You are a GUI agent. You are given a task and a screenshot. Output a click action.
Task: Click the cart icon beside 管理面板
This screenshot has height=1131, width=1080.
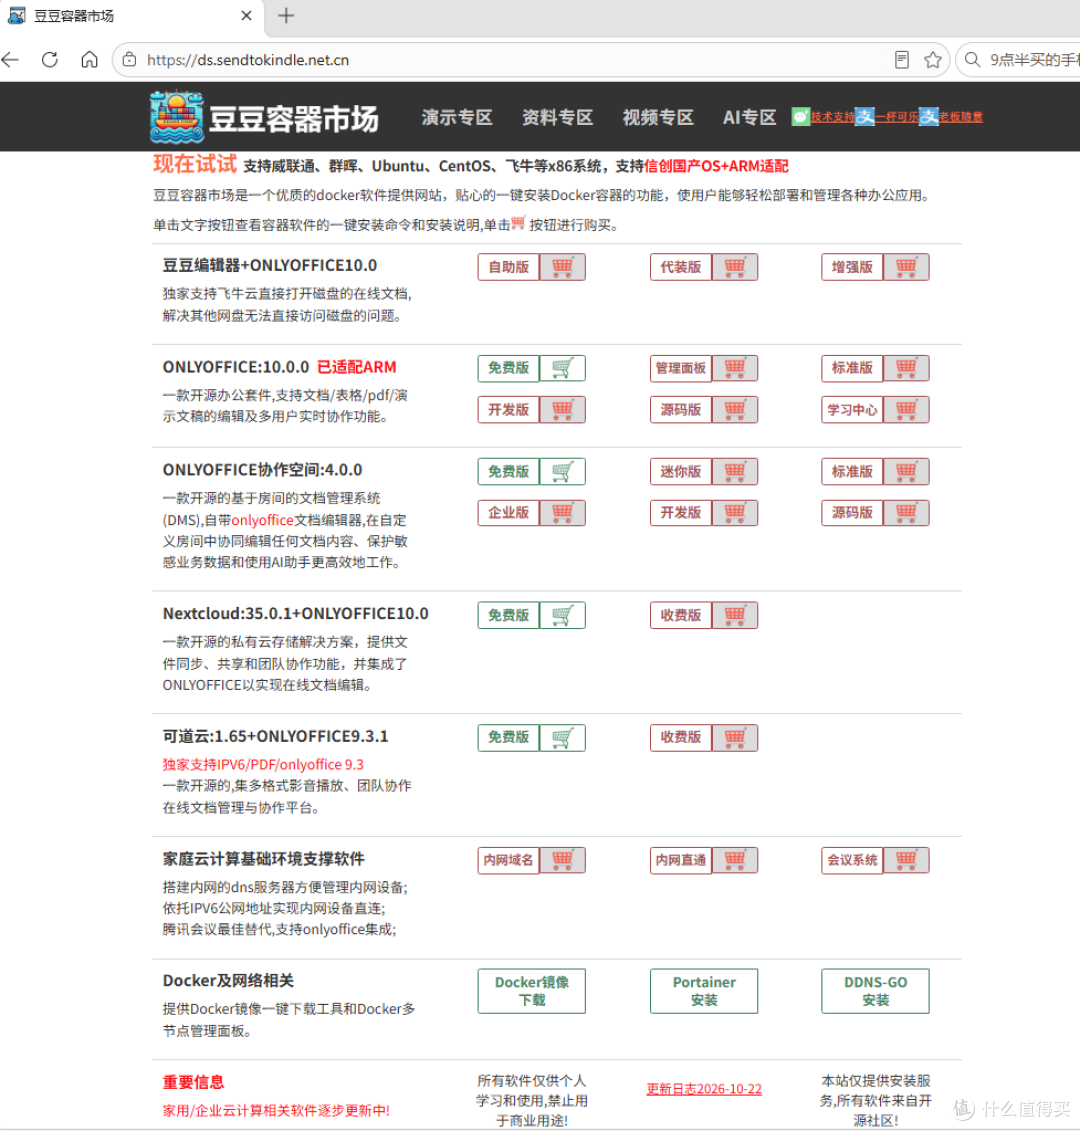point(734,369)
